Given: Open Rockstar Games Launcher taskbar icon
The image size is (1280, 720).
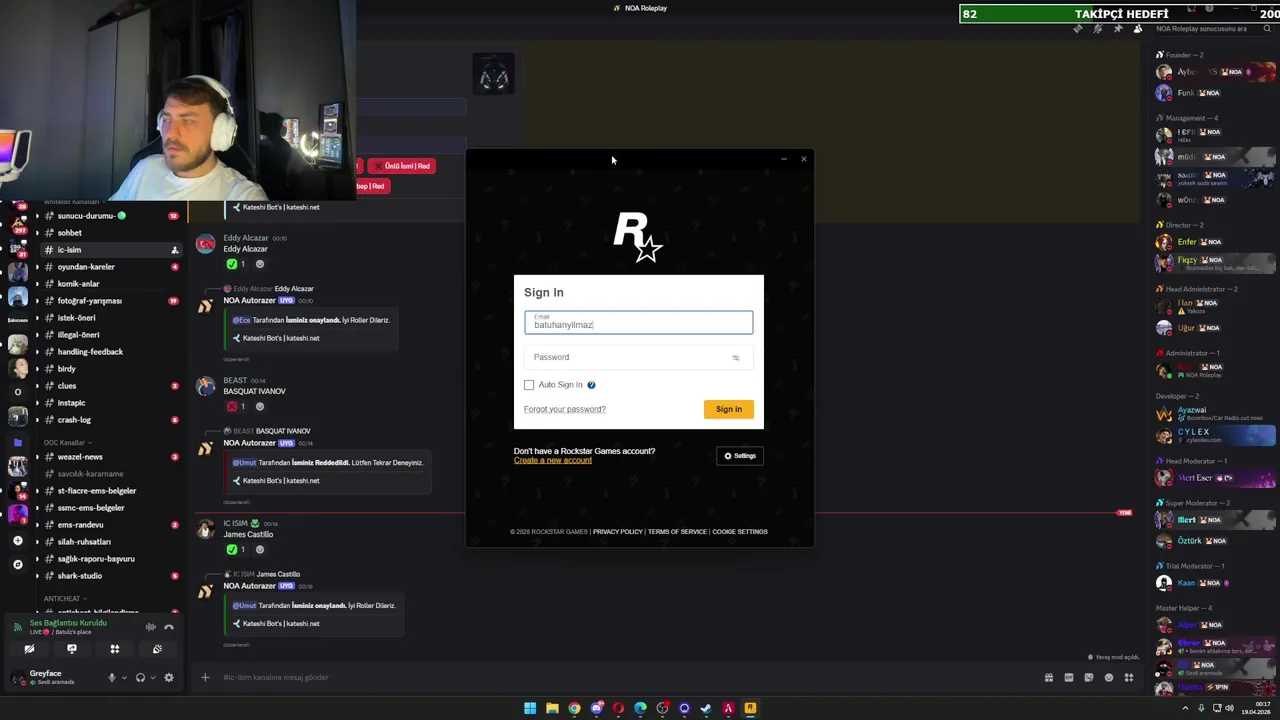Looking at the screenshot, I should [750, 709].
